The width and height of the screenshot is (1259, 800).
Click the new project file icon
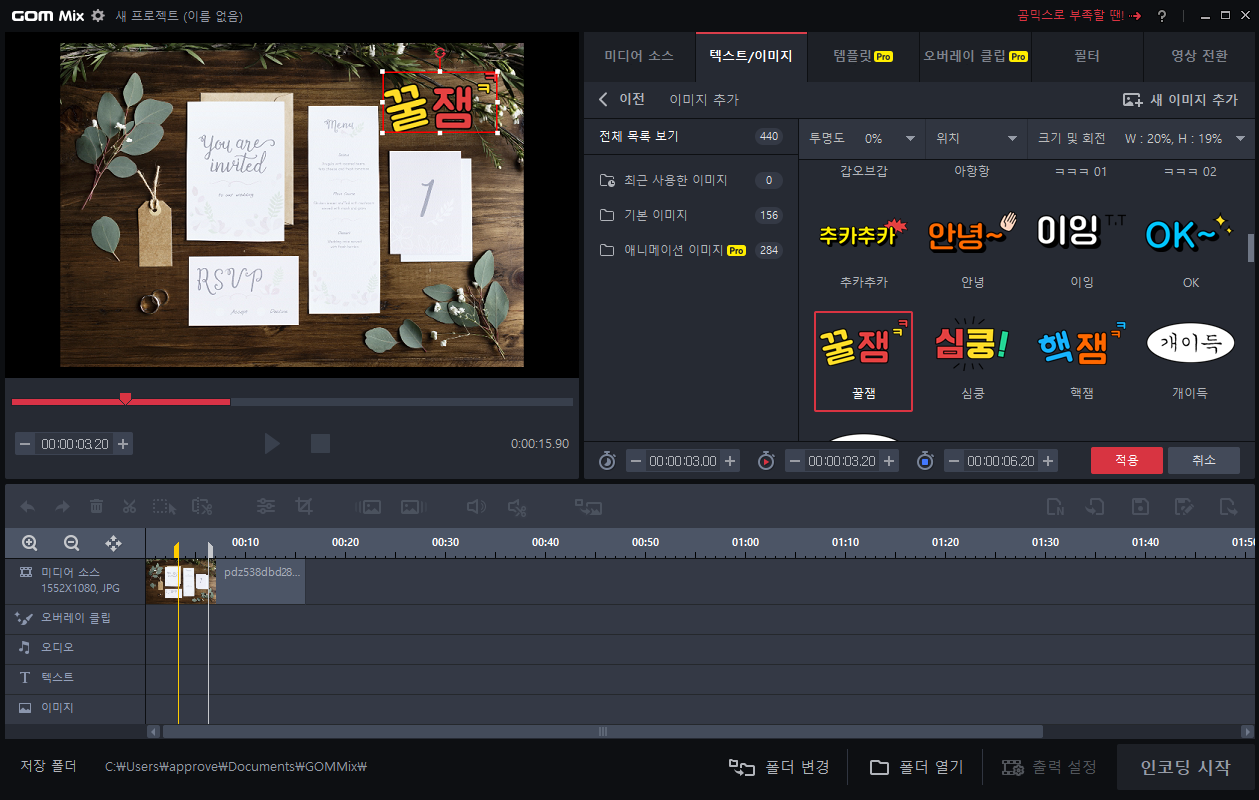(x=1054, y=507)
